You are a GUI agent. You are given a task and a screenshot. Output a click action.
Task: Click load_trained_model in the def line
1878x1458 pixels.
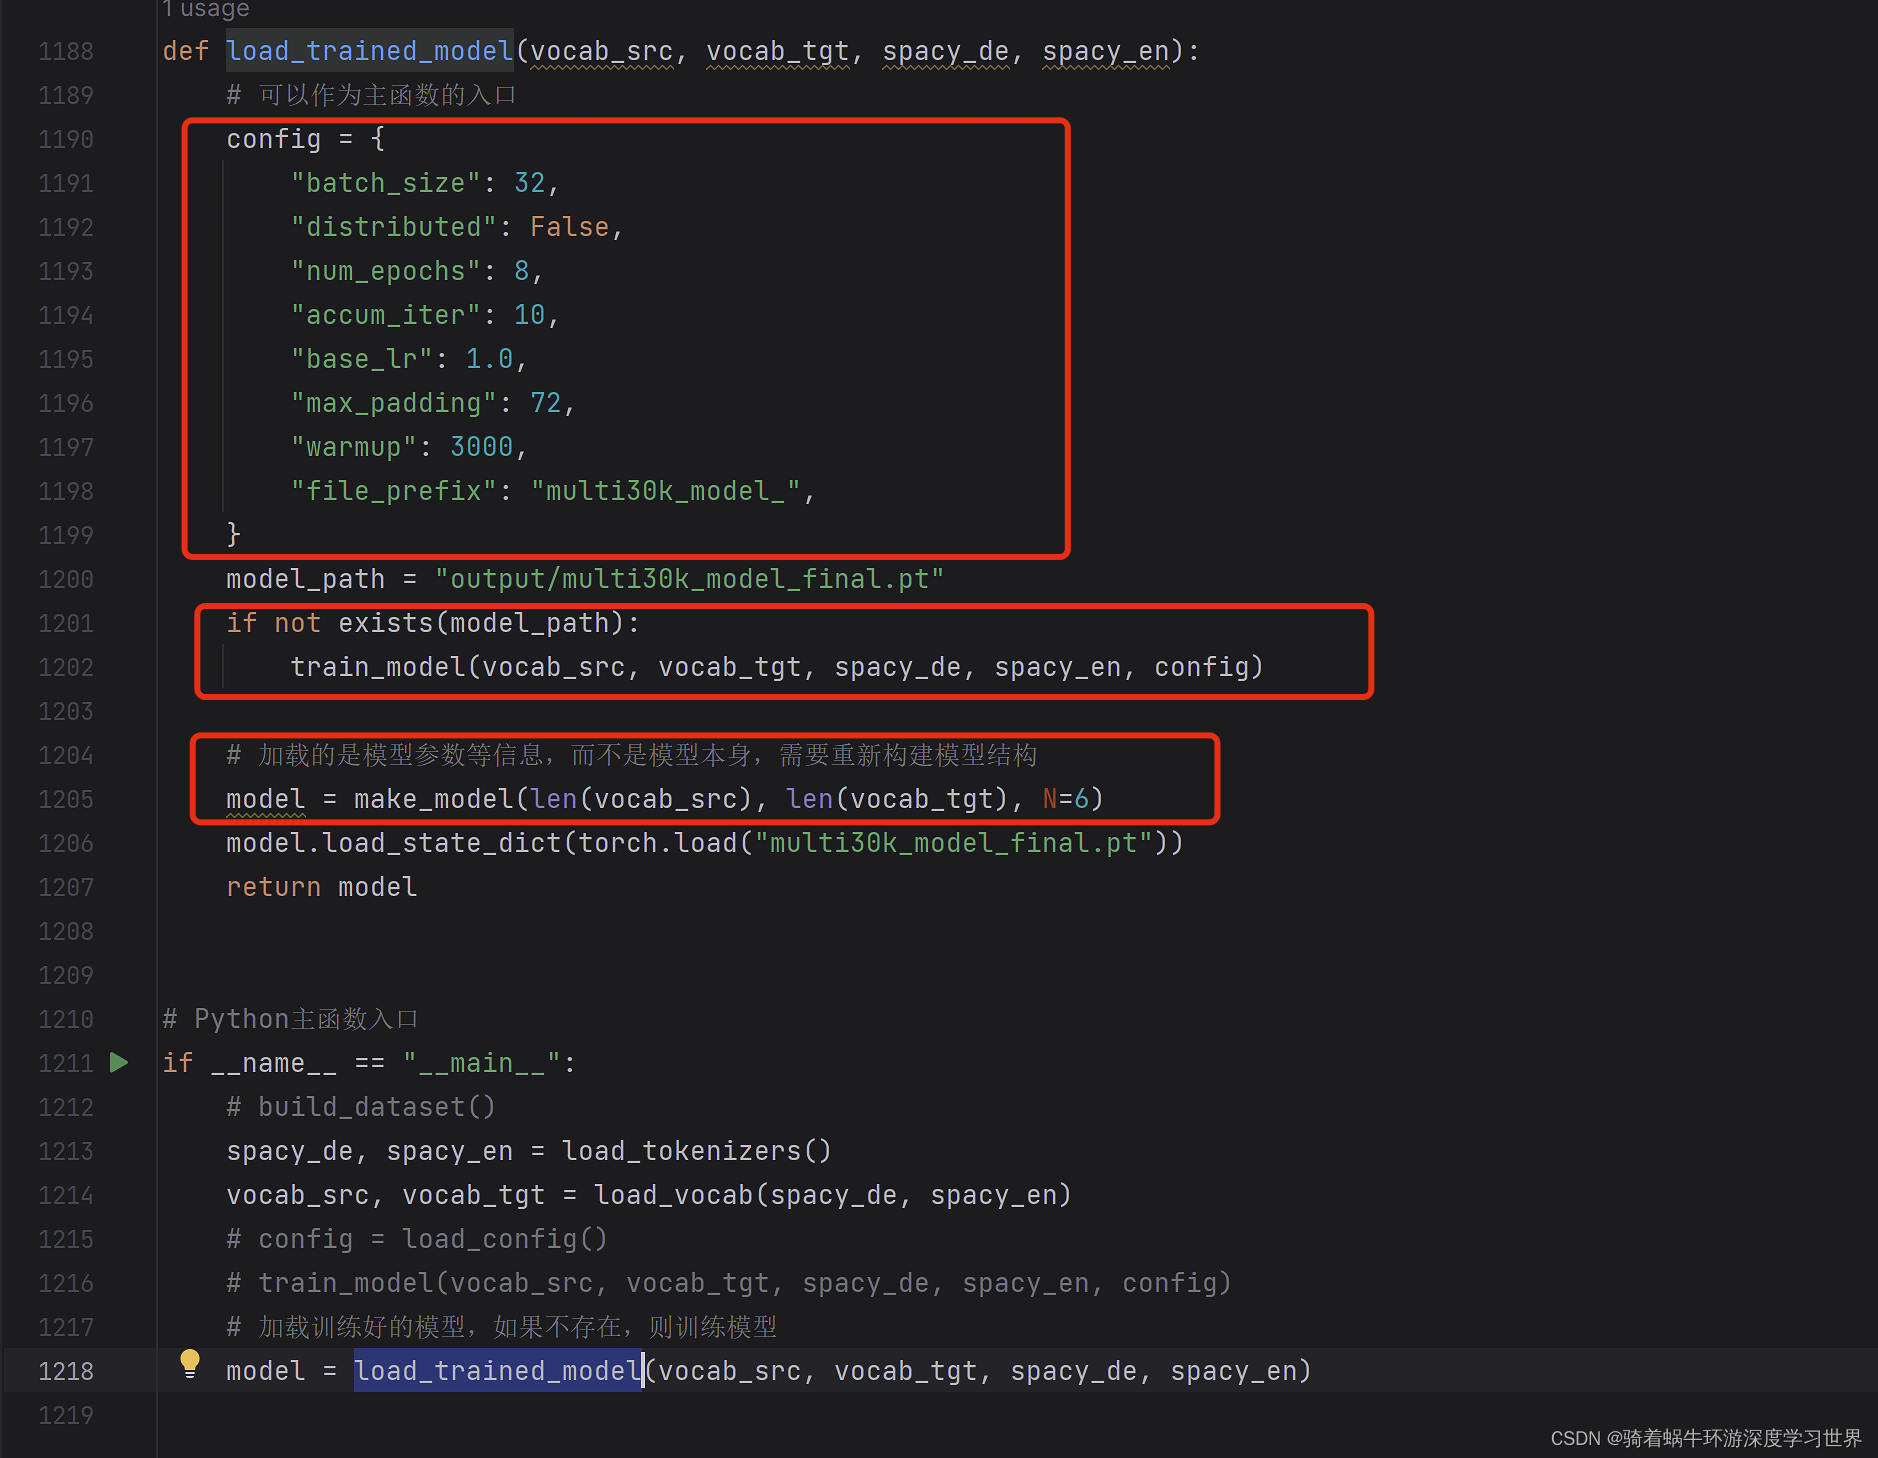pyautogui.click(x=369, y=51)
